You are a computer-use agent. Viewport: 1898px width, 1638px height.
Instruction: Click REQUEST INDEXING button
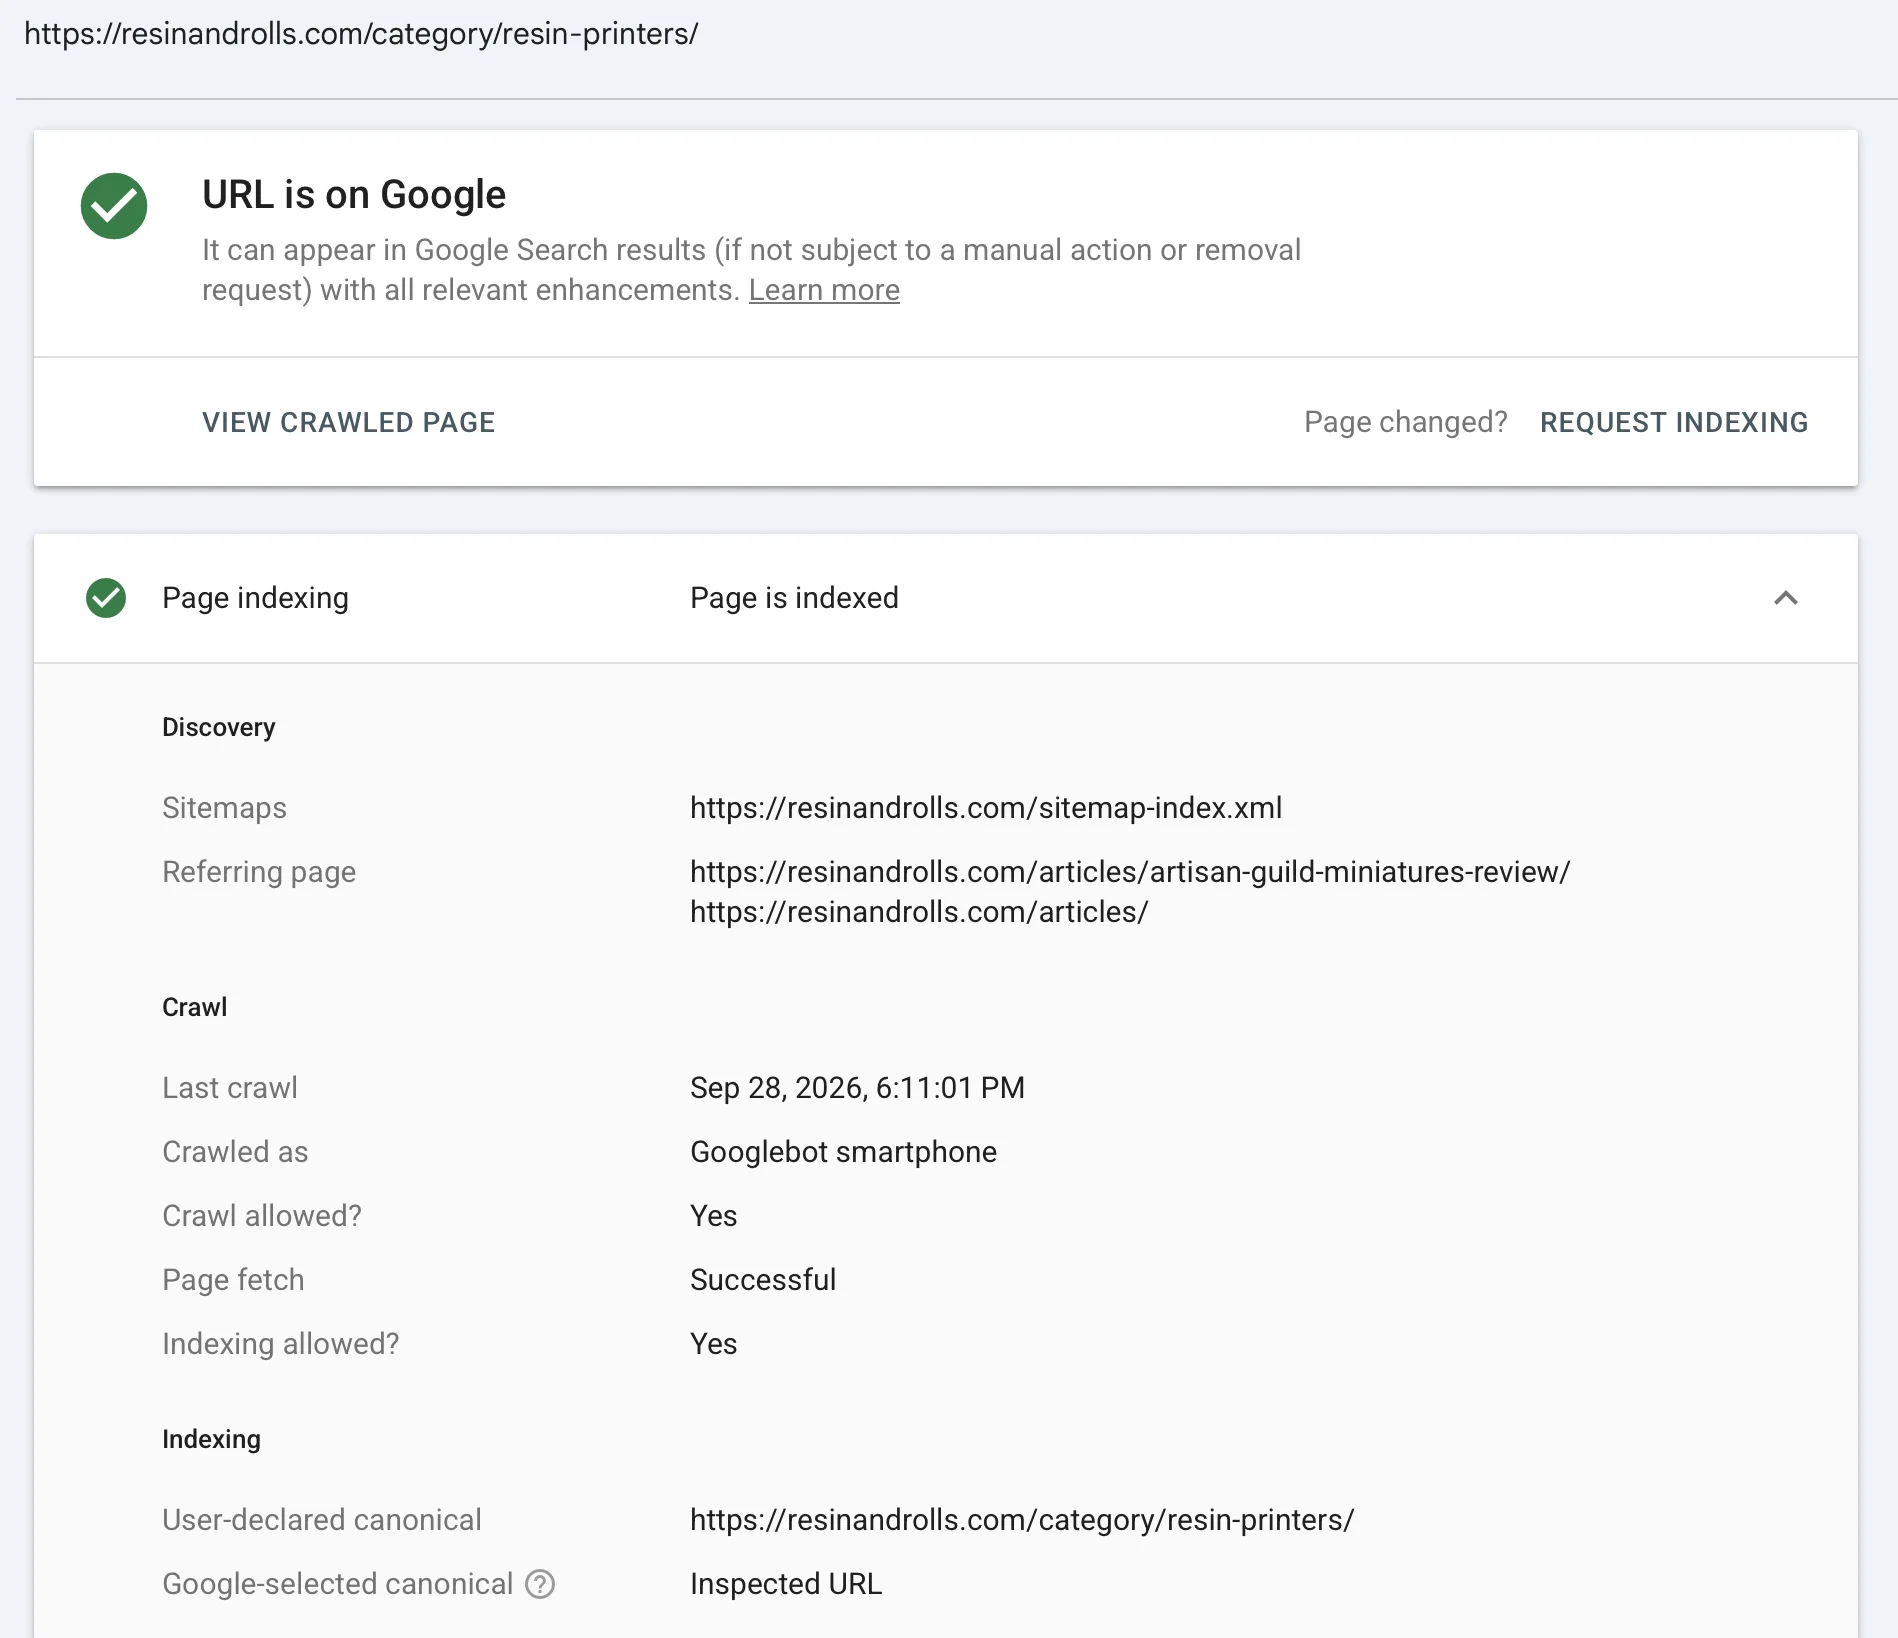click(x=1674, y=422)
